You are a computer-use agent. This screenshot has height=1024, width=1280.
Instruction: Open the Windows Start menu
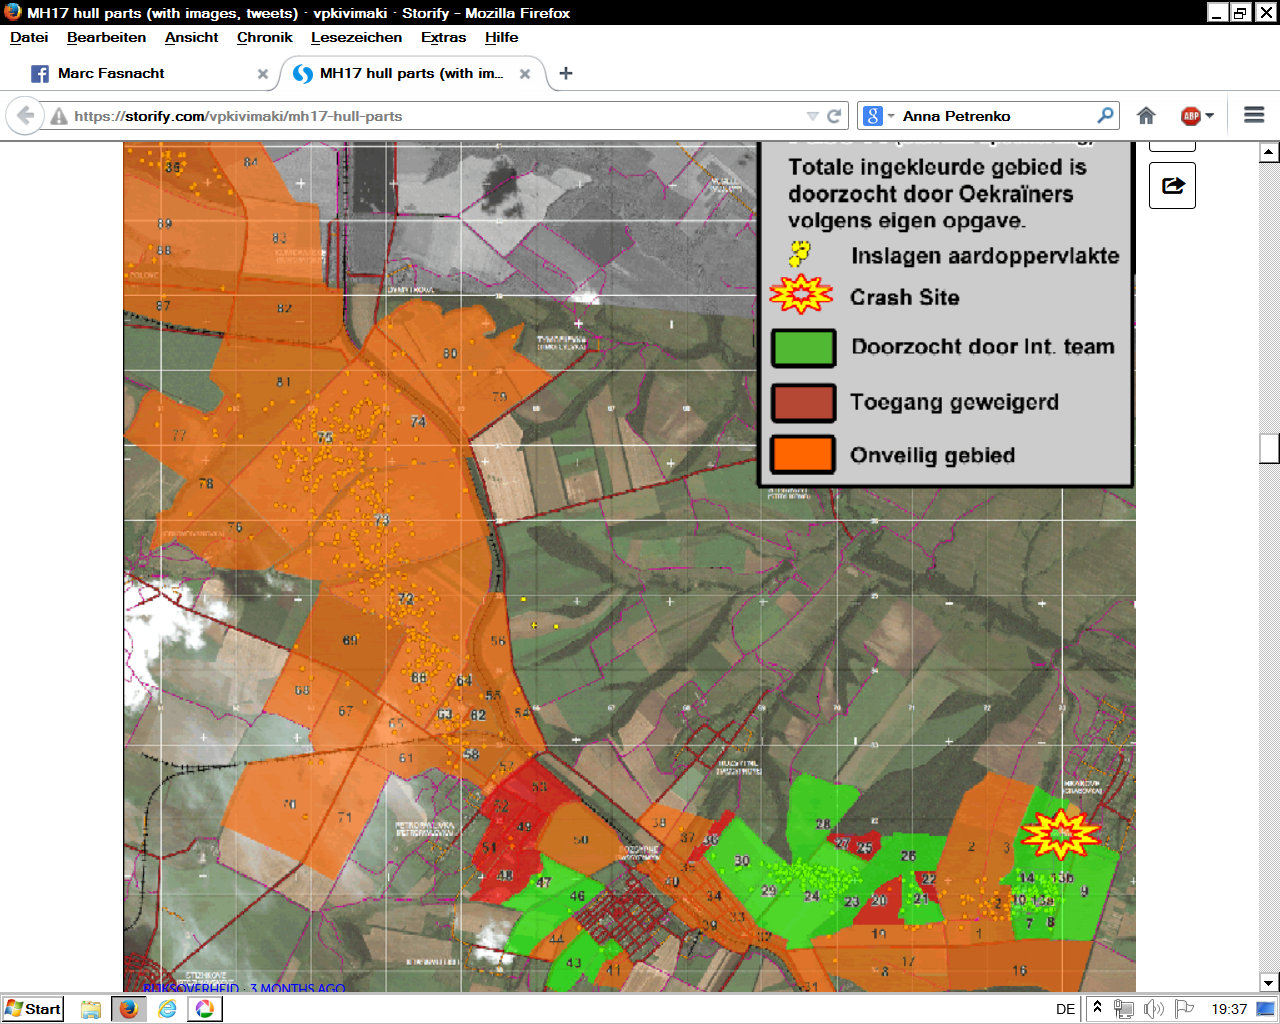coord(33,1009)
